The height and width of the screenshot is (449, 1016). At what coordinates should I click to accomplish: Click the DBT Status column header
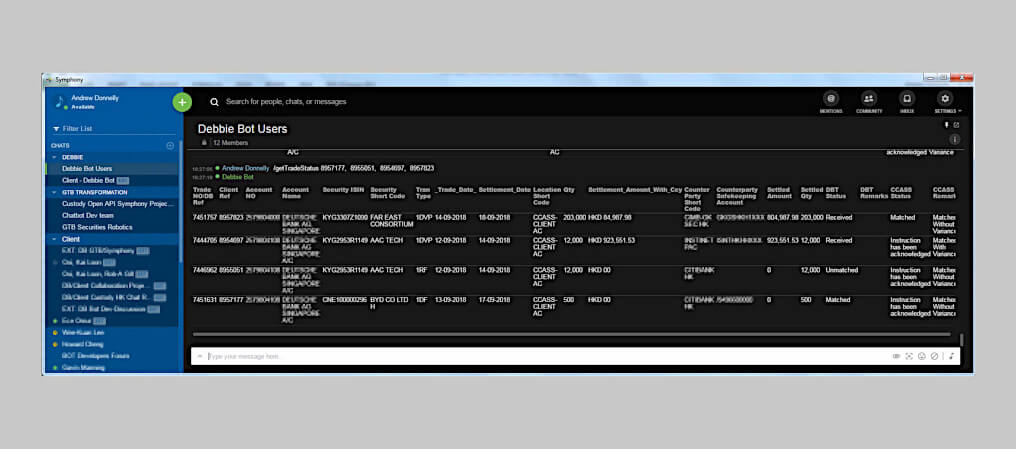click(x=836, y=193)
